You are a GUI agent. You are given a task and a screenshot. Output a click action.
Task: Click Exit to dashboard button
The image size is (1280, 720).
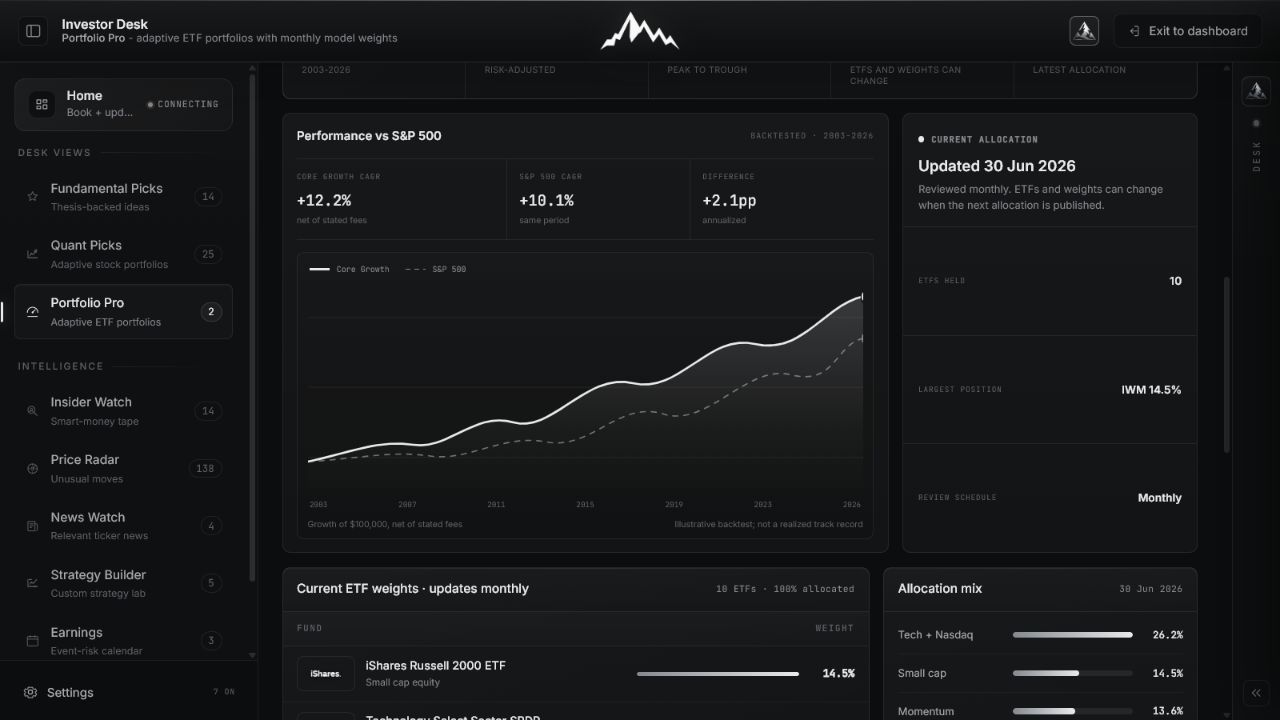tap(1188, 31)
